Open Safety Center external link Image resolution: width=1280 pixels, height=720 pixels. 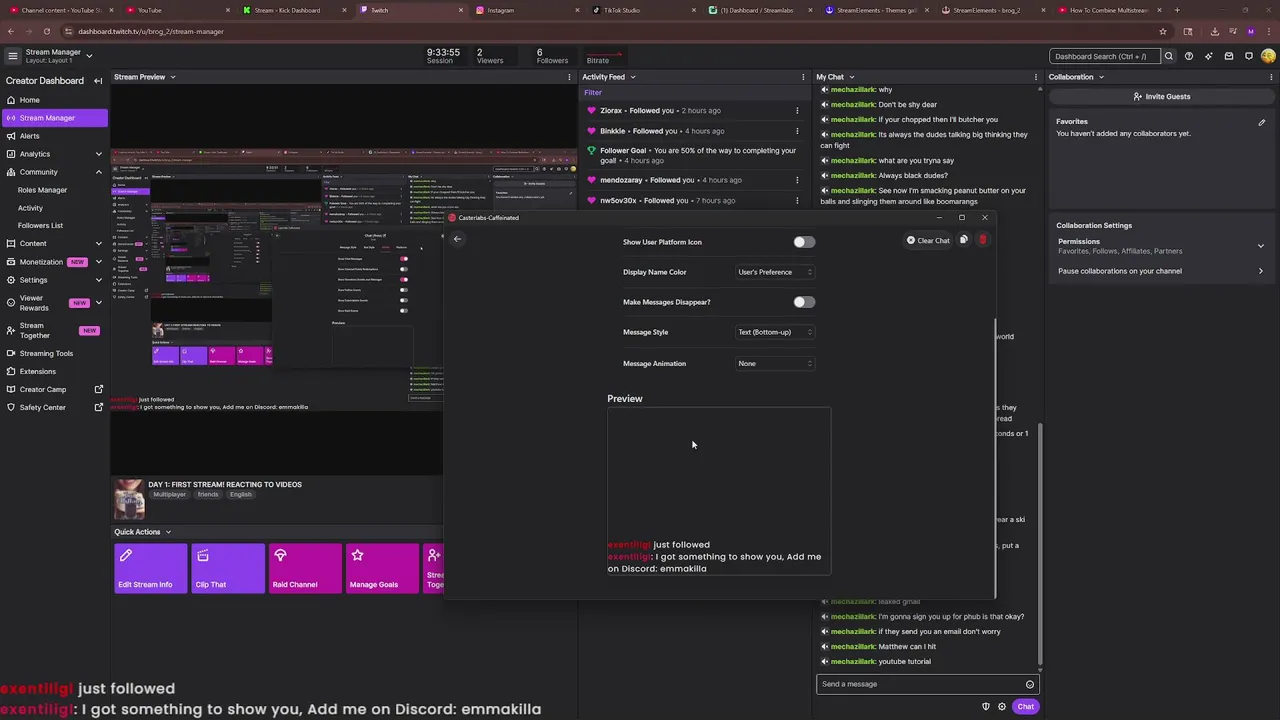point(98,407)
